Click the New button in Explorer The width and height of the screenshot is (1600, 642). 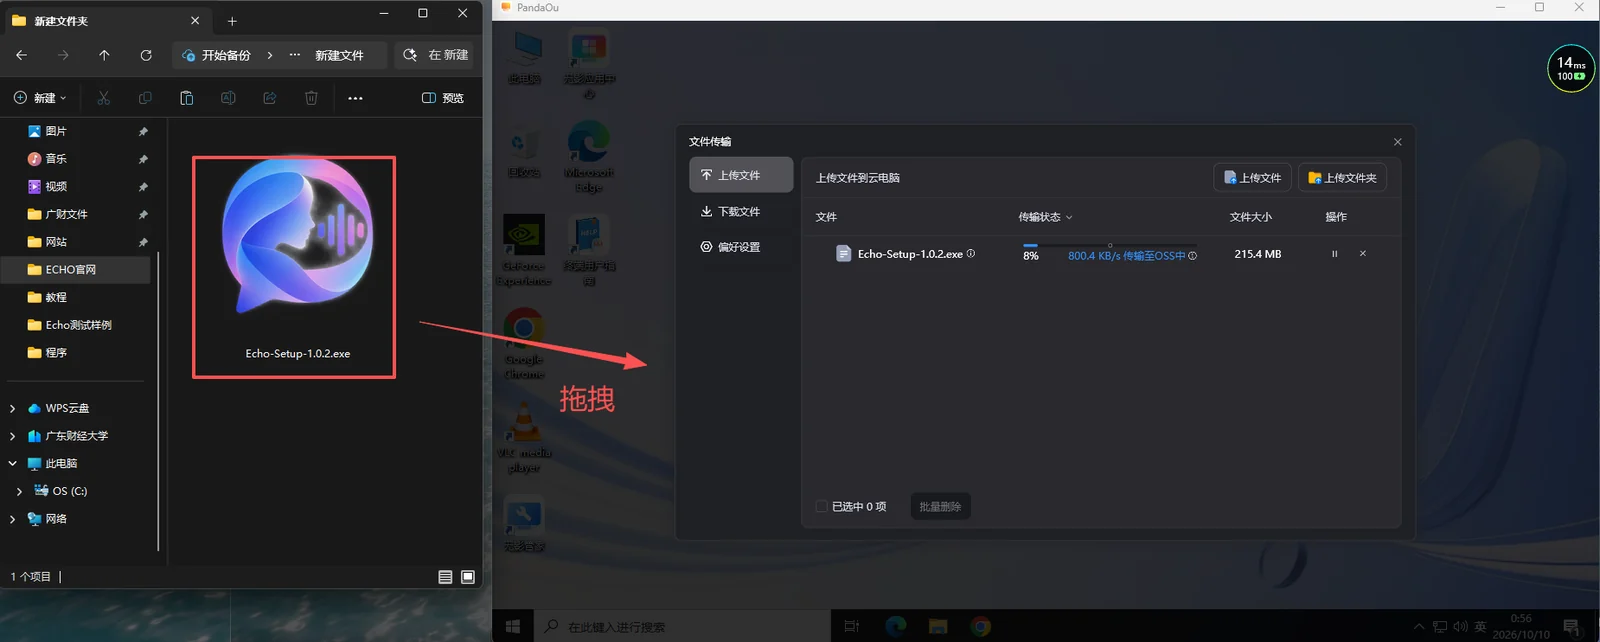pyautogui.click(x=40, y=98)
